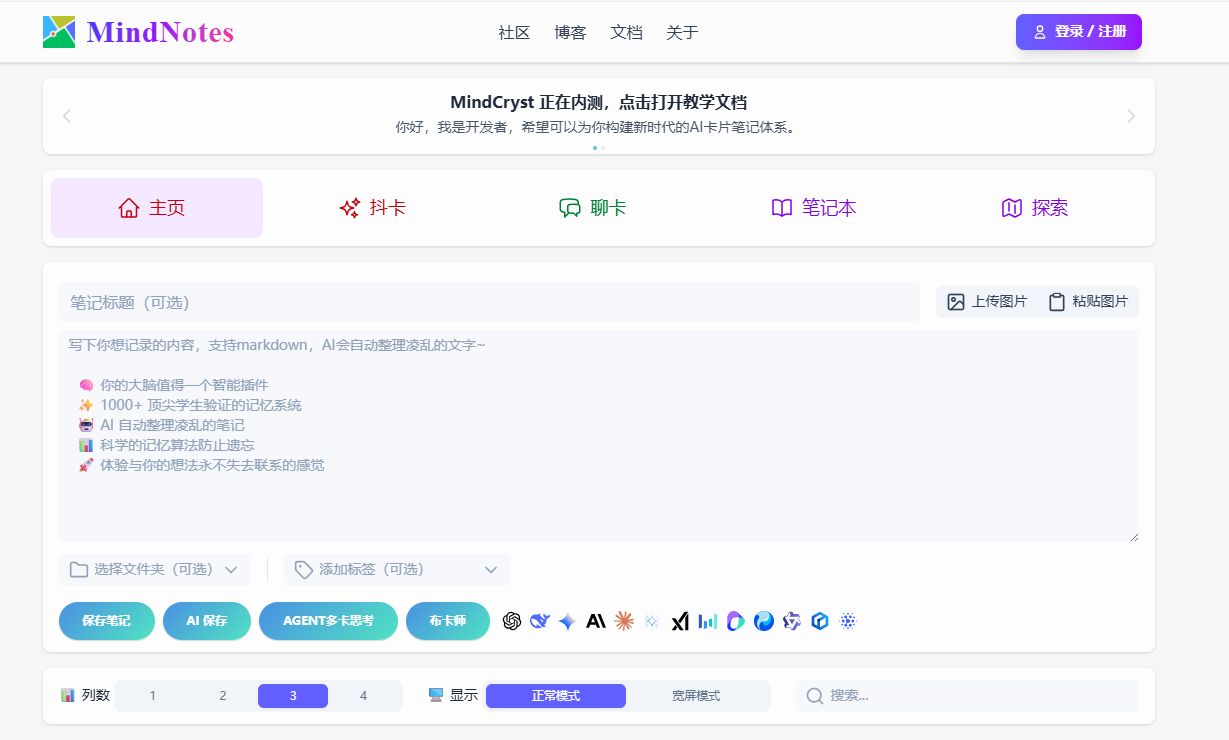
Task: Select the Claude orange starburst icon
Action: (x=624, y=621)
